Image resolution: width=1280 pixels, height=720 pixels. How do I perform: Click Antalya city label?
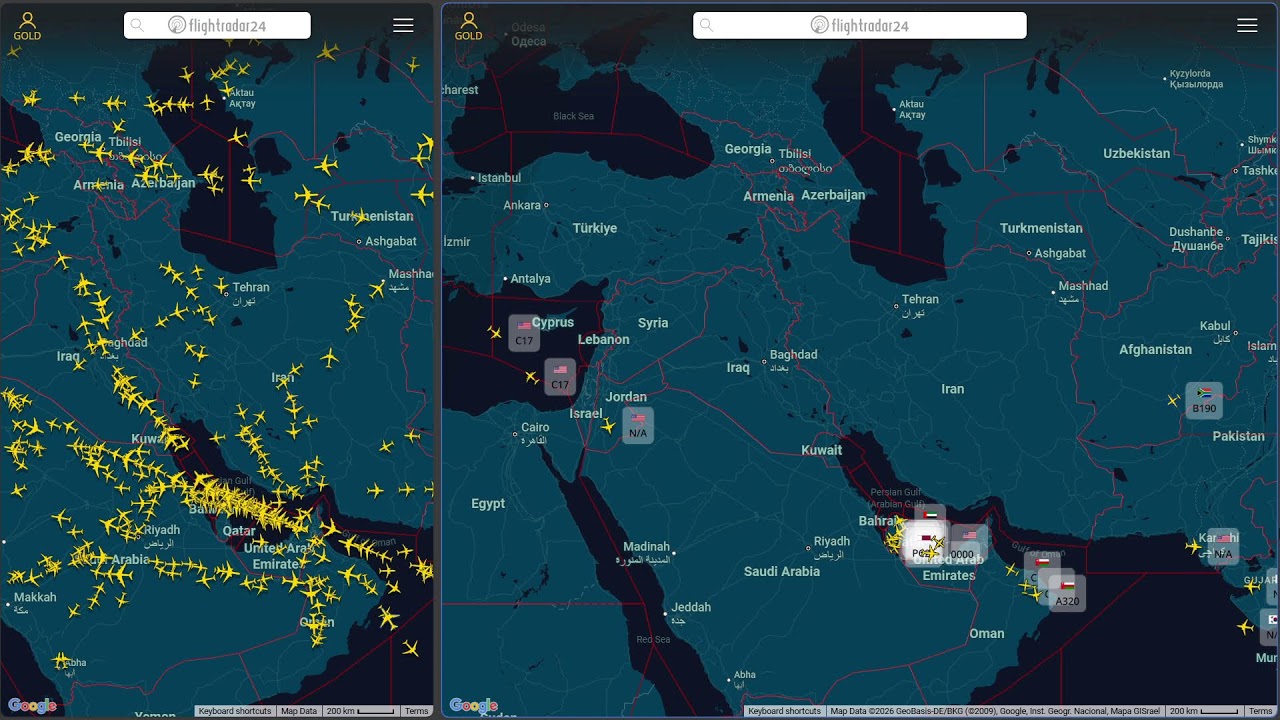pos(530,279)
